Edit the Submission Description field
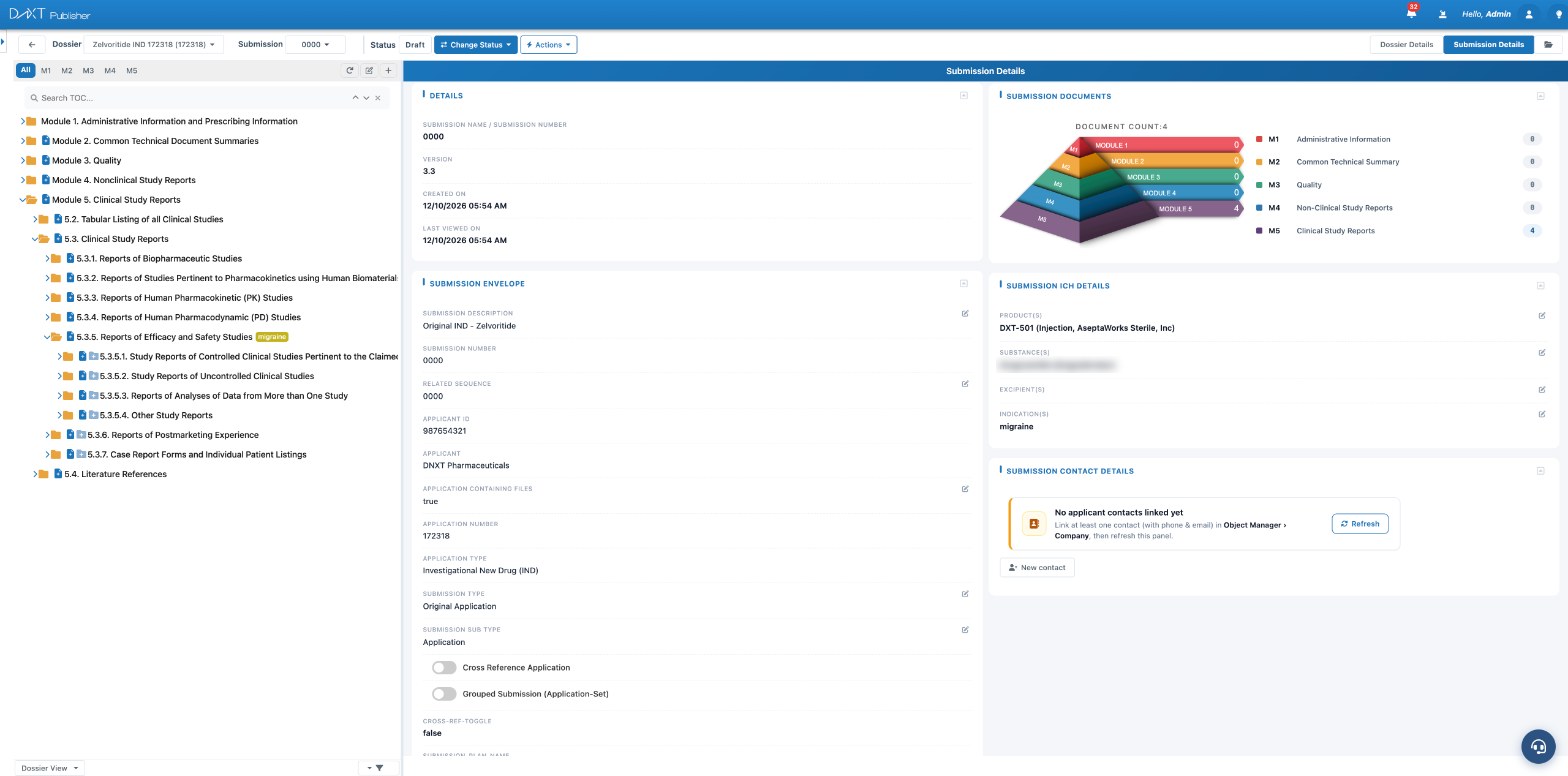The width and height of the screenshot is (1568, 776). tap(965, 313)
